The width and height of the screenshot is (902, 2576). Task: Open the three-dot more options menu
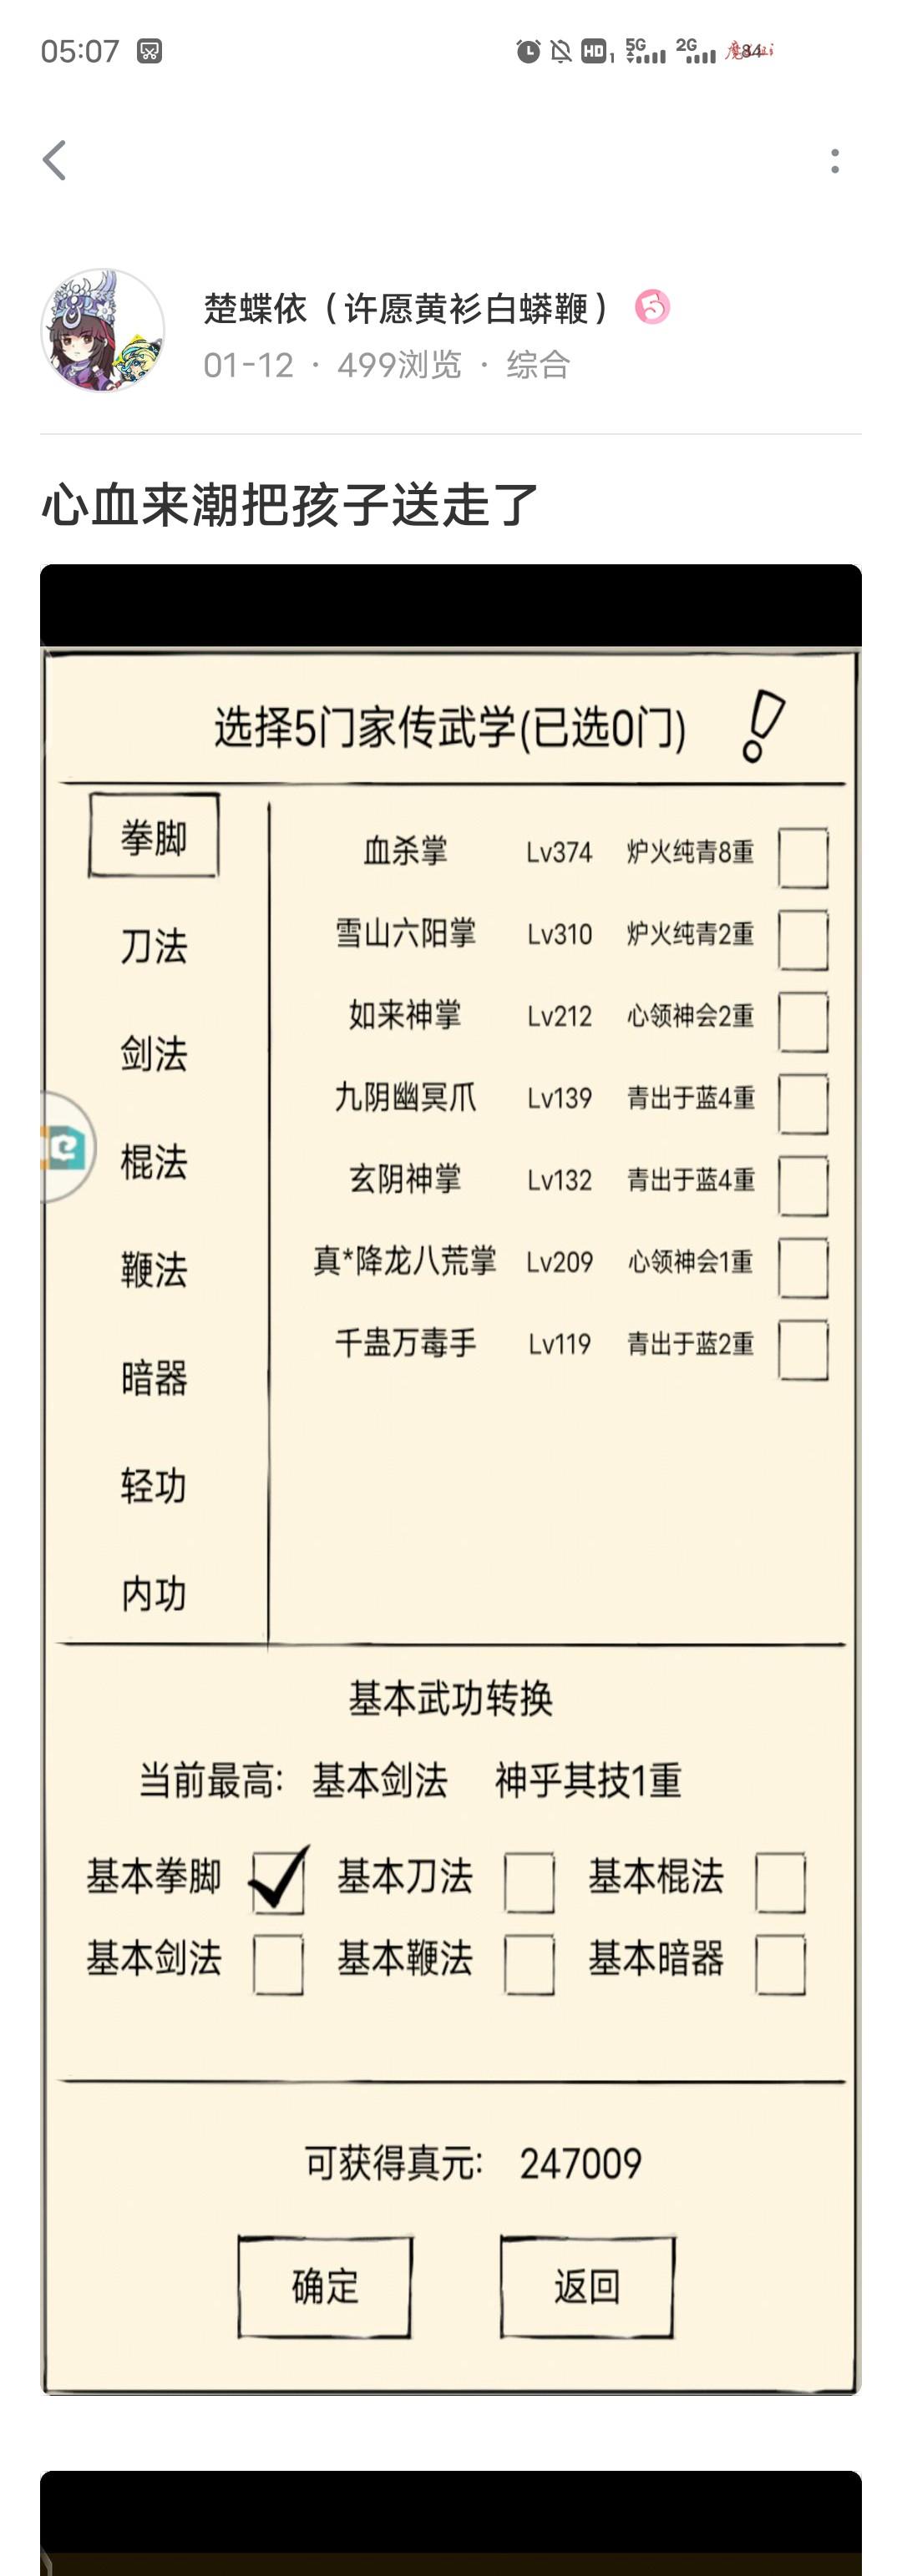835,161
